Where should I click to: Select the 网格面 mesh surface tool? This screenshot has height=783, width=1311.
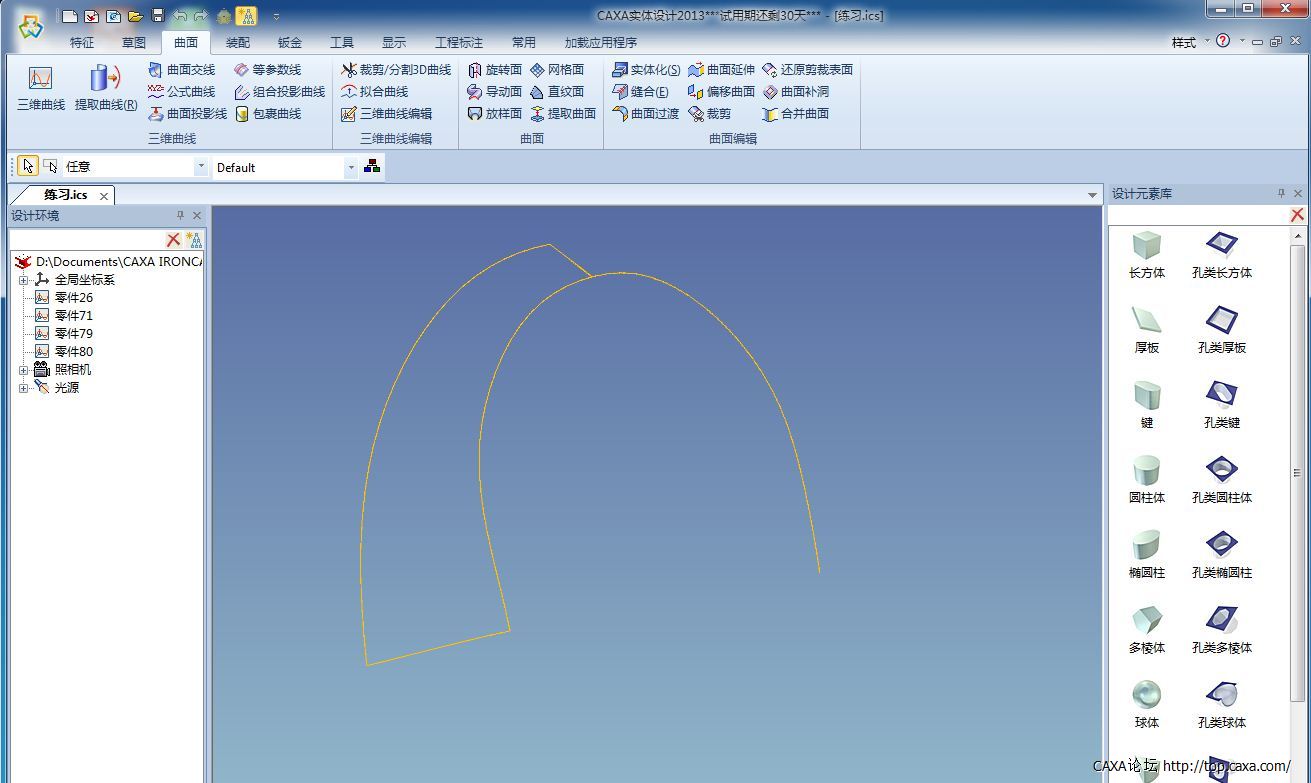(557, 70)
